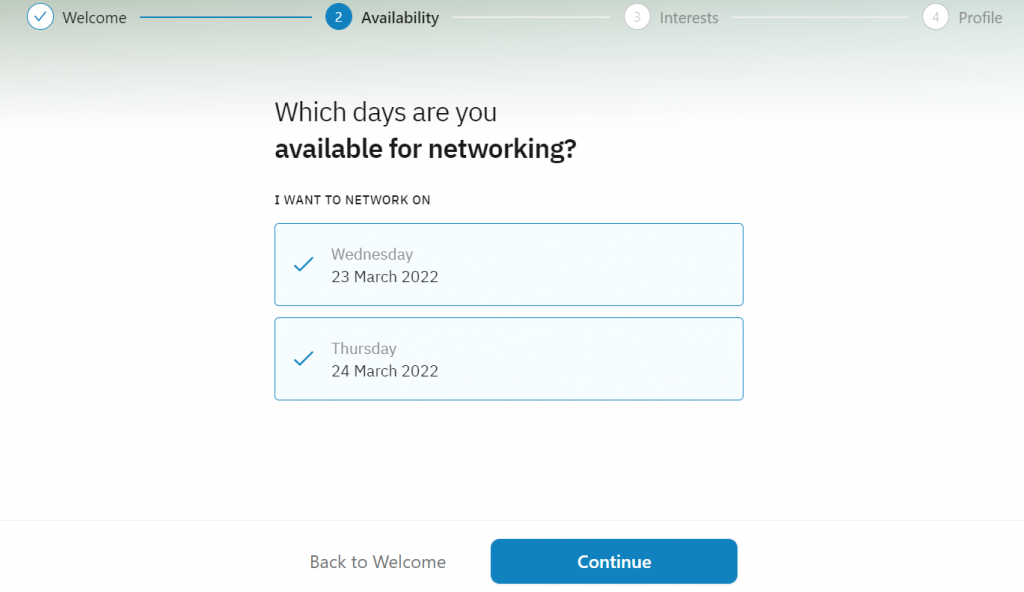Screen dimensions: 1024x592
Task: Click the Welcome step completed checkmark icon
Action: [40, 17]
